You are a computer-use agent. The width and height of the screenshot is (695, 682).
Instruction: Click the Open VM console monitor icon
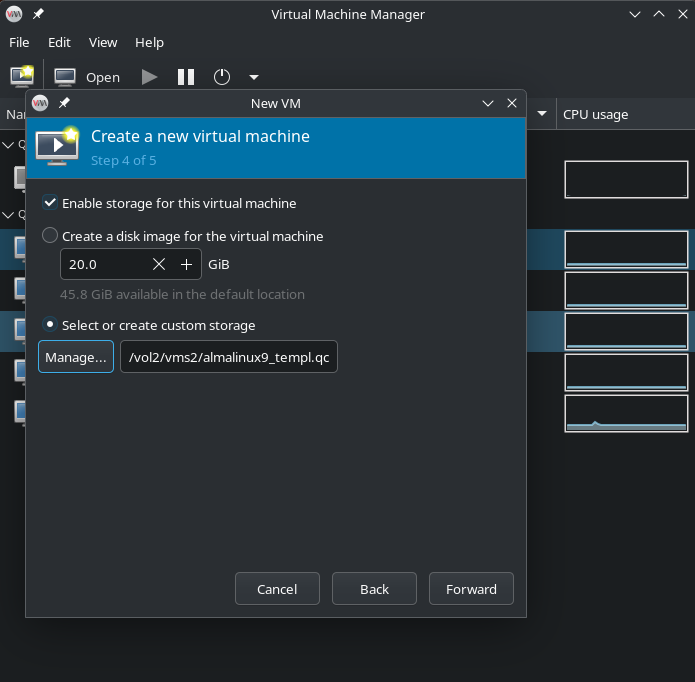click(x=65, y=77)
